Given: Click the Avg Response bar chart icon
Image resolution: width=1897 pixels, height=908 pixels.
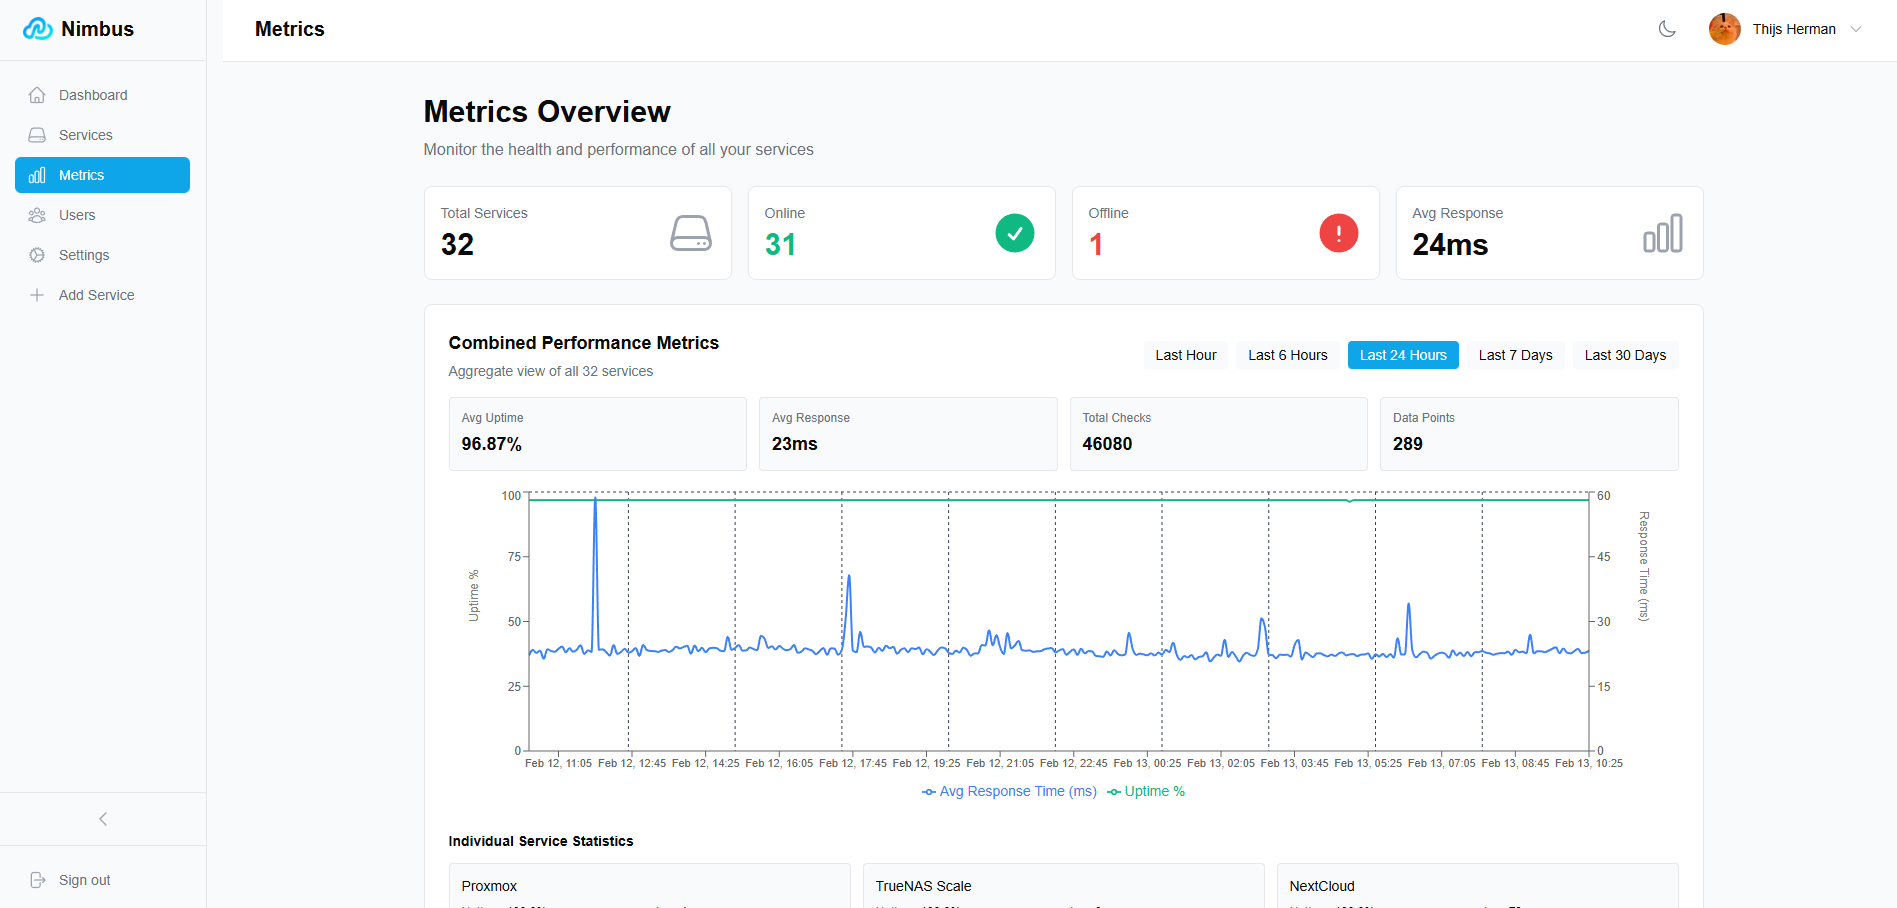Looking at the screenshot, I should 1663,233.
